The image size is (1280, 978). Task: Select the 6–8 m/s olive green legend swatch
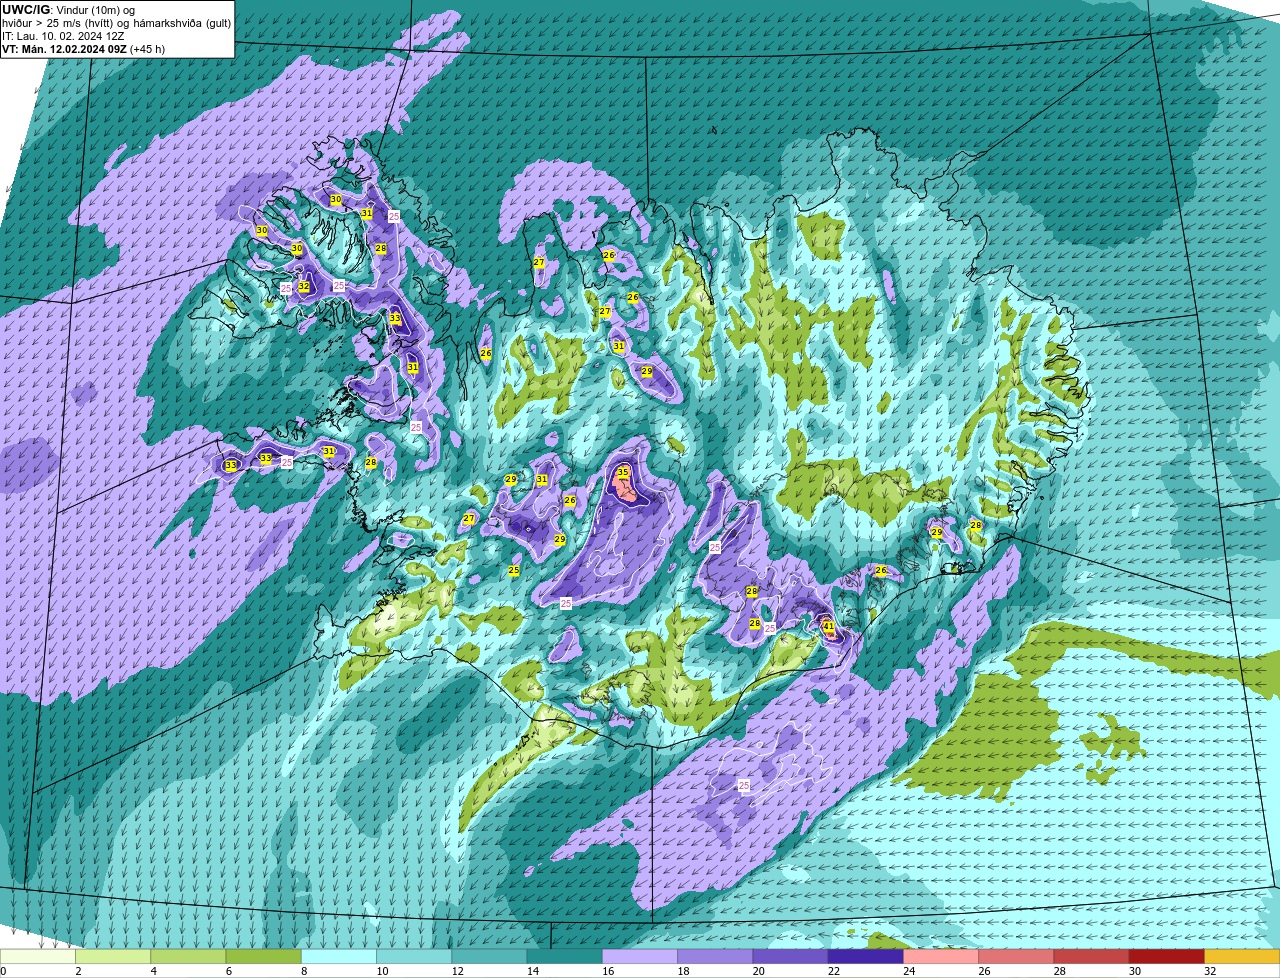click(264, 956)
